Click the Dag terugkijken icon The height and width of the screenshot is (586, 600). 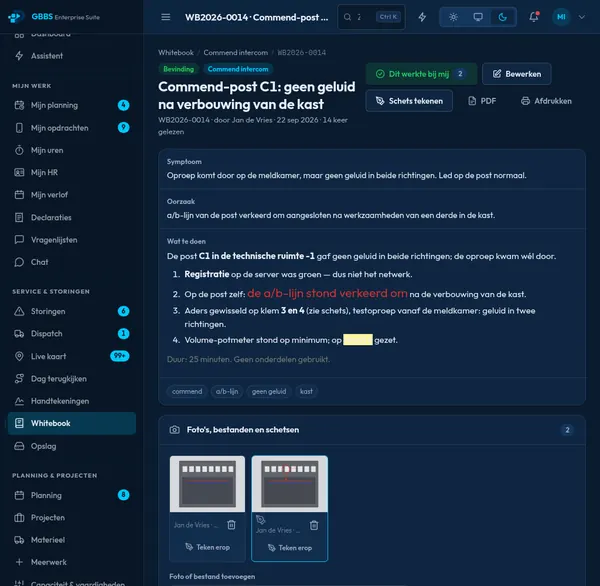click(x=19, y=379)
